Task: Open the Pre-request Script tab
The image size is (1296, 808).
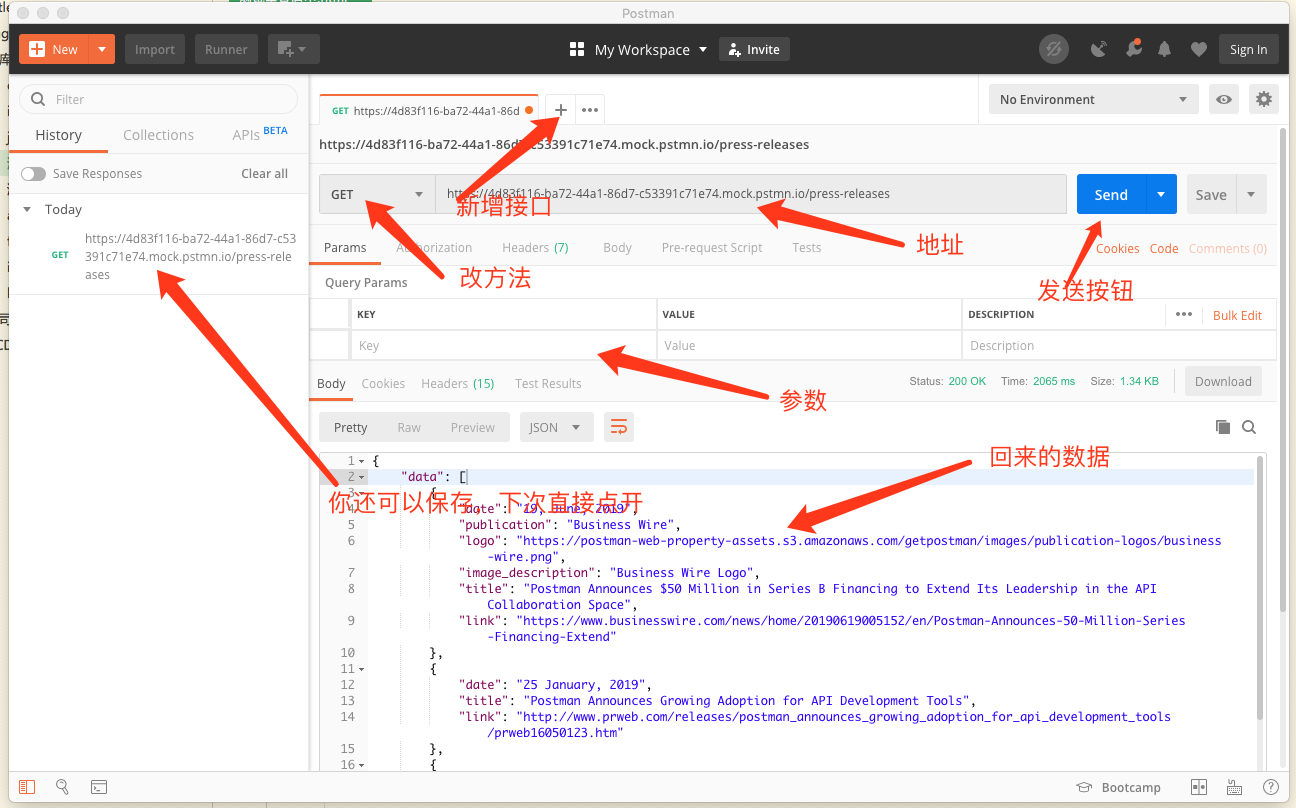Action: pyautogui.click(x=712, y=248)
